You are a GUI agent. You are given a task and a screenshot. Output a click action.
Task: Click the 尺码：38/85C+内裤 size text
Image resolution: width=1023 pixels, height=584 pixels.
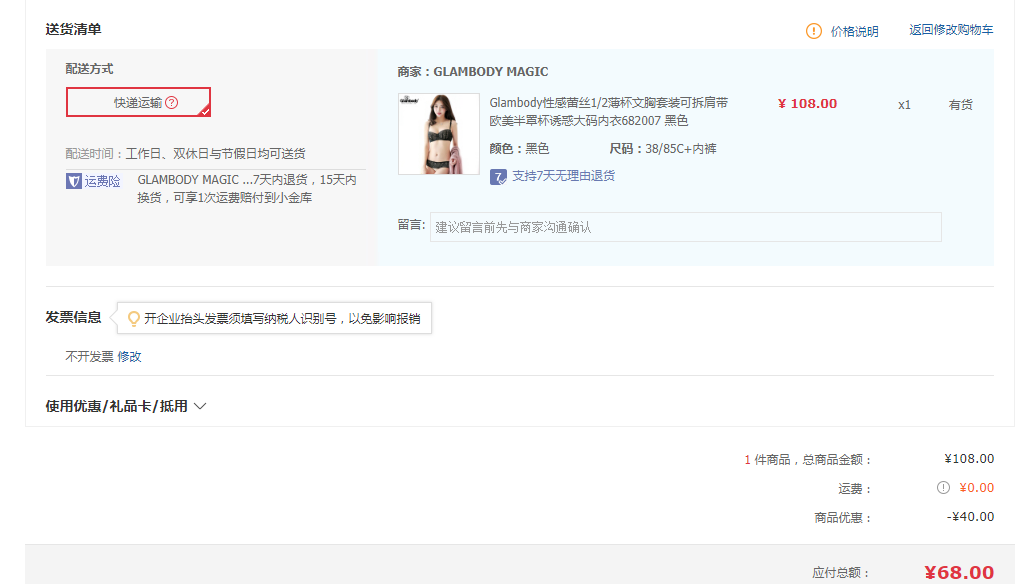click(663, 149)
